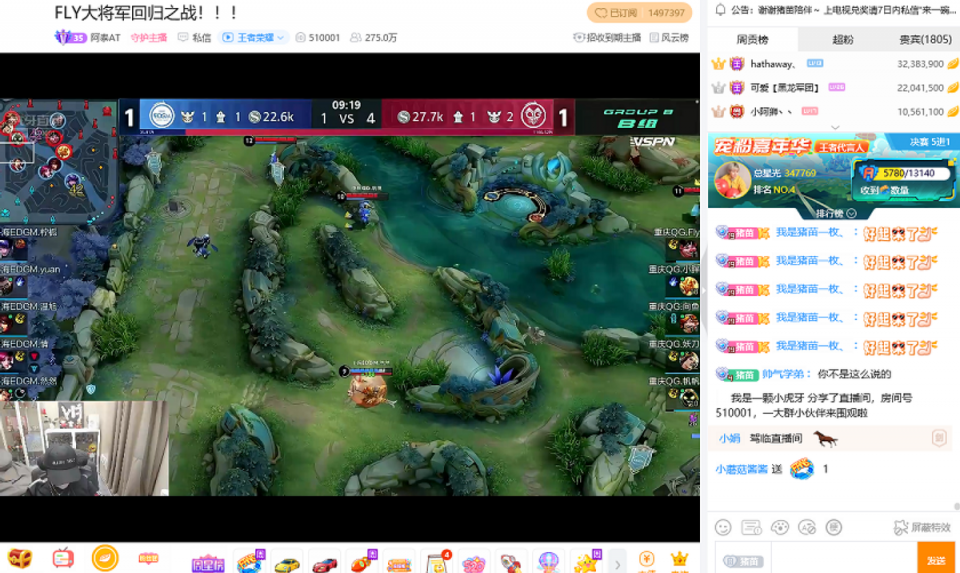
Task: Send the yellow star gift
Action: coord(586,561)
